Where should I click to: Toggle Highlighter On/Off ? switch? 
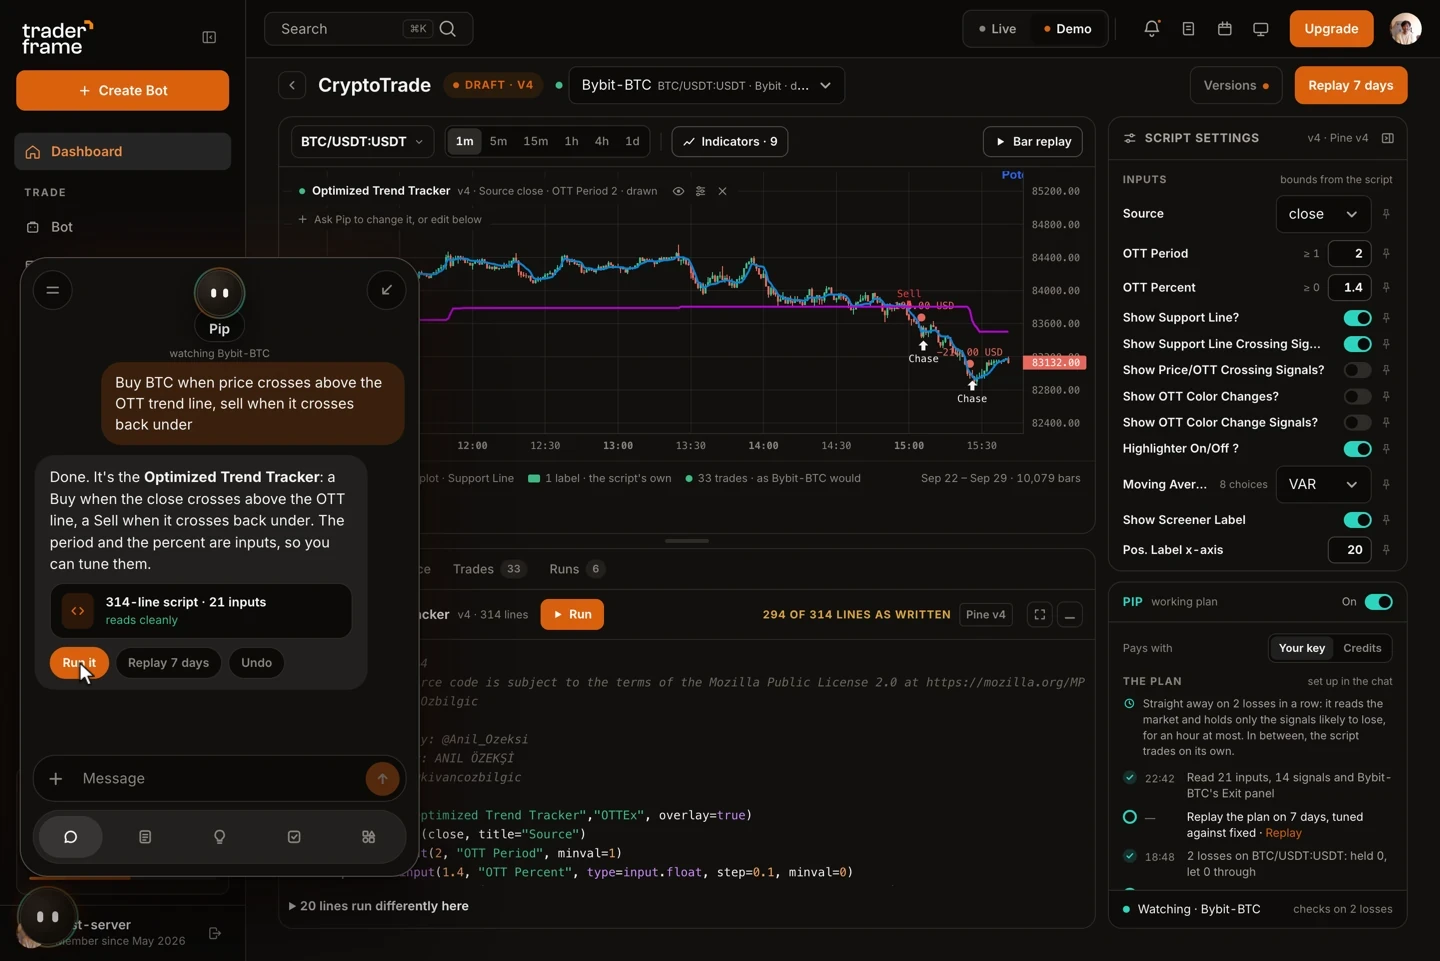[x=1357, y=449]
